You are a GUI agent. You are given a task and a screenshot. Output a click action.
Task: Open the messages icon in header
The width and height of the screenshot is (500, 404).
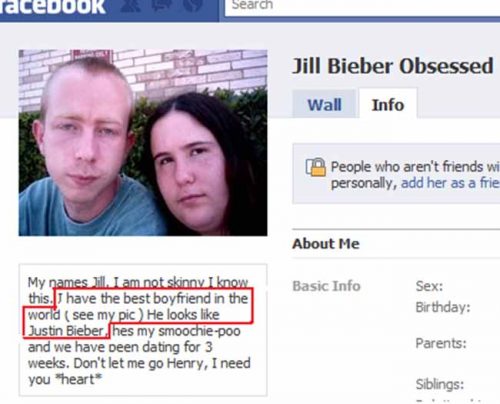tap(161, 5)
